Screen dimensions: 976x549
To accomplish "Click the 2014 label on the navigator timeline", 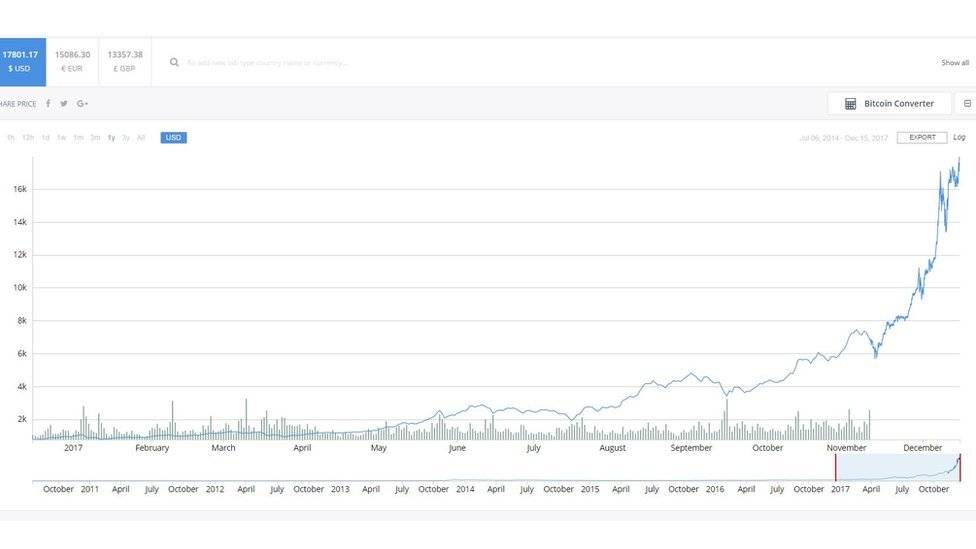I will click(x=465, y=489).
